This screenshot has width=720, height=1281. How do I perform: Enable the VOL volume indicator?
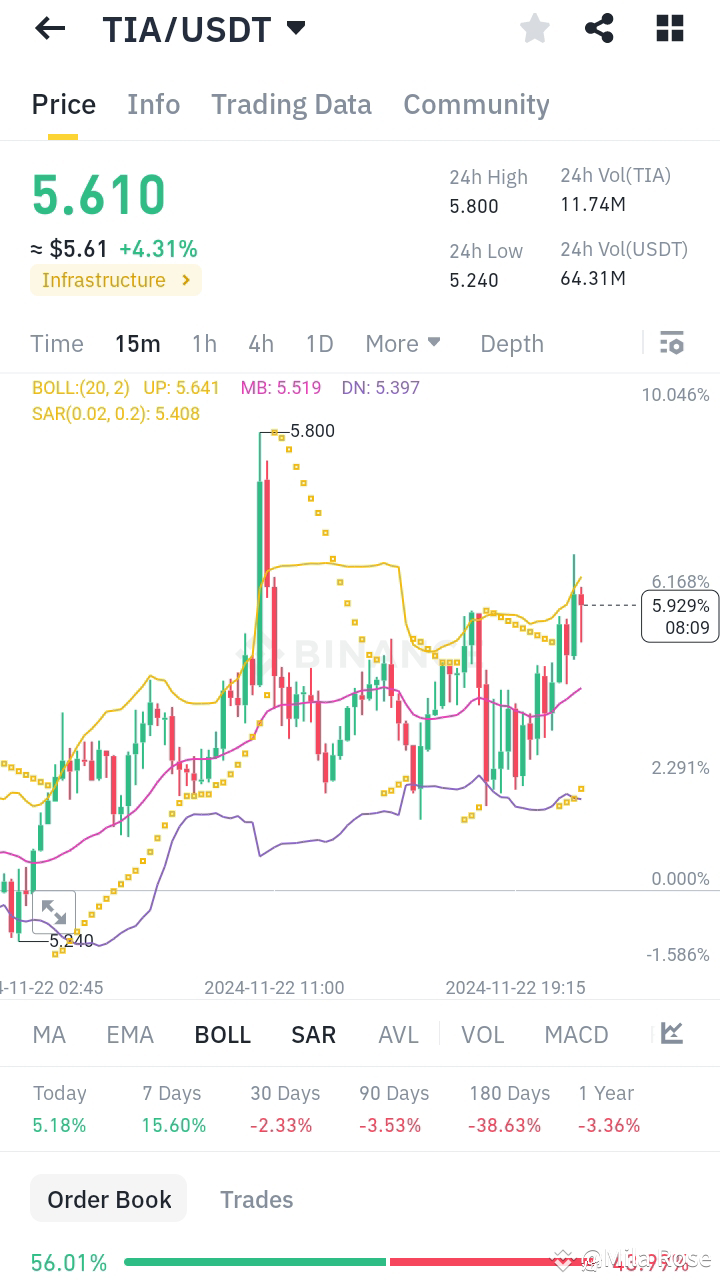(x=482, y=1034)
